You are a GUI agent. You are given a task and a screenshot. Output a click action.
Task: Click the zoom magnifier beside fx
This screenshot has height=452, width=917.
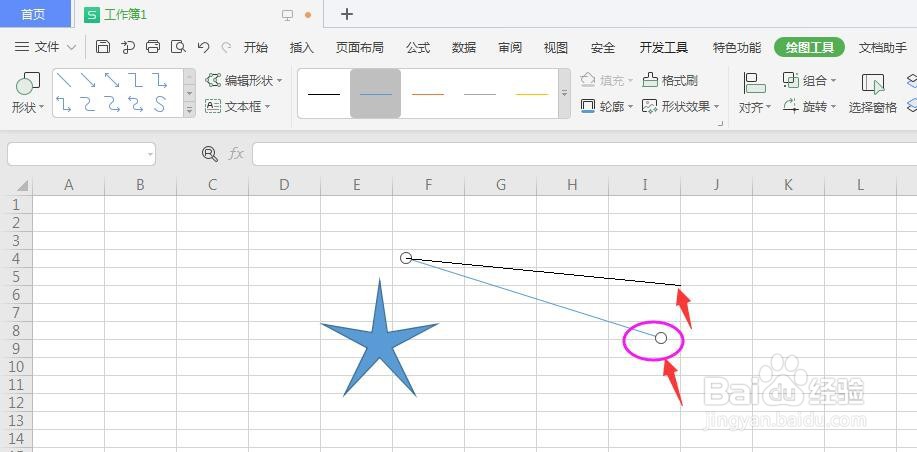coord(209,154)
